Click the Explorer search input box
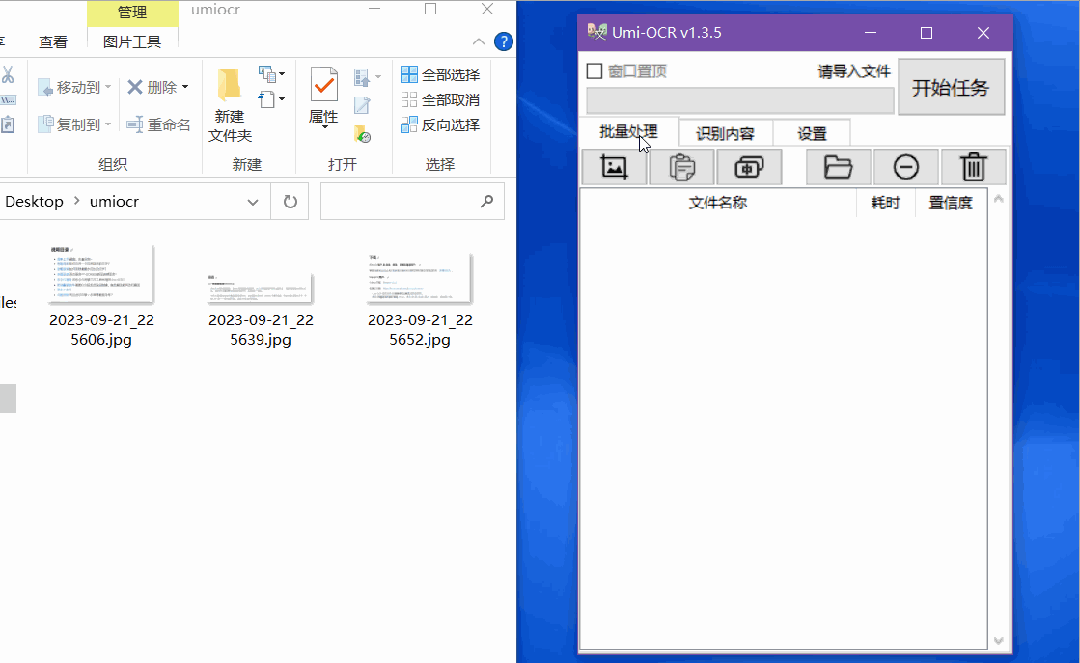The width and height of the screenshot is (1080, 663). pyautogui.click(x=400, y=202)
